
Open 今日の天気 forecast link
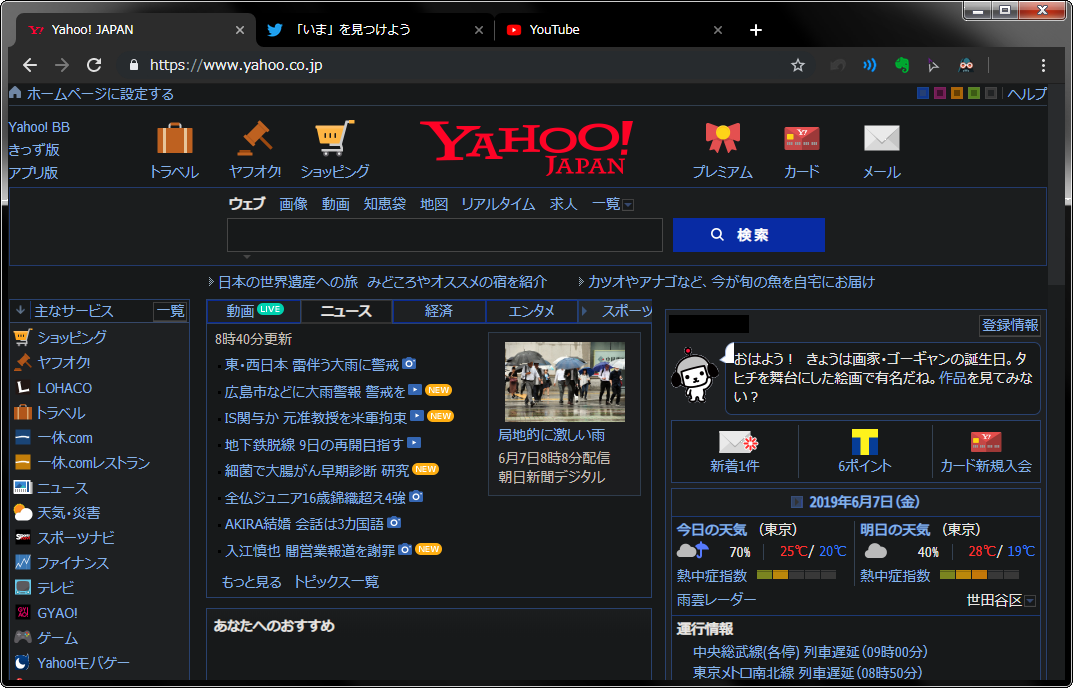712,530
